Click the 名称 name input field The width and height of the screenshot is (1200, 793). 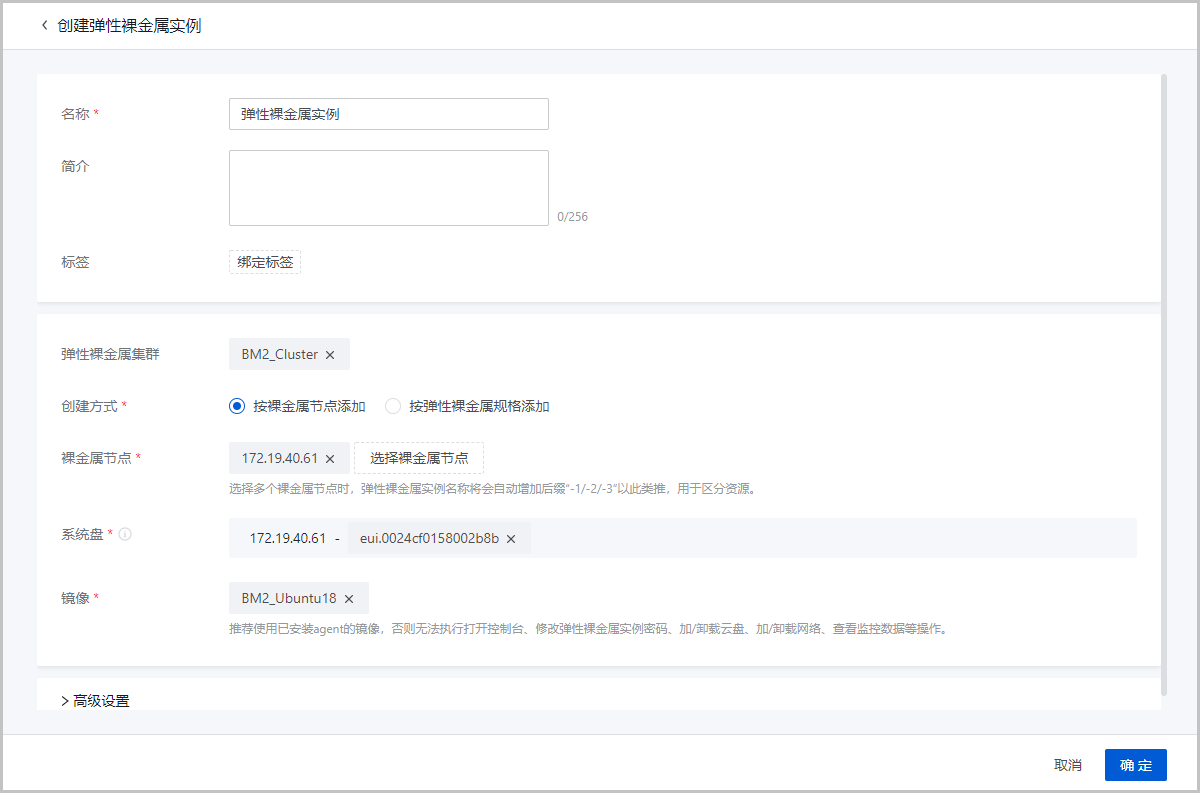click(388, 114)
